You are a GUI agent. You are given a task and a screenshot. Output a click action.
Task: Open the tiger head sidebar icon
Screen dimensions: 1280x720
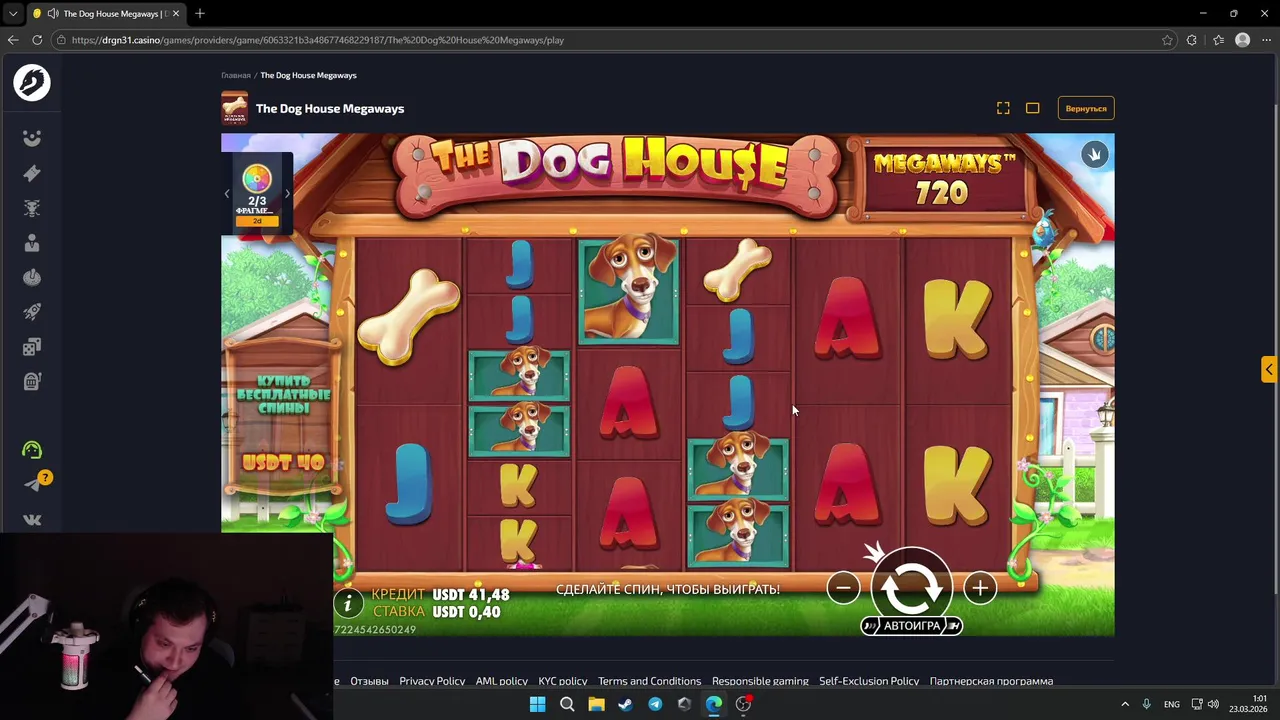(32, 208)
